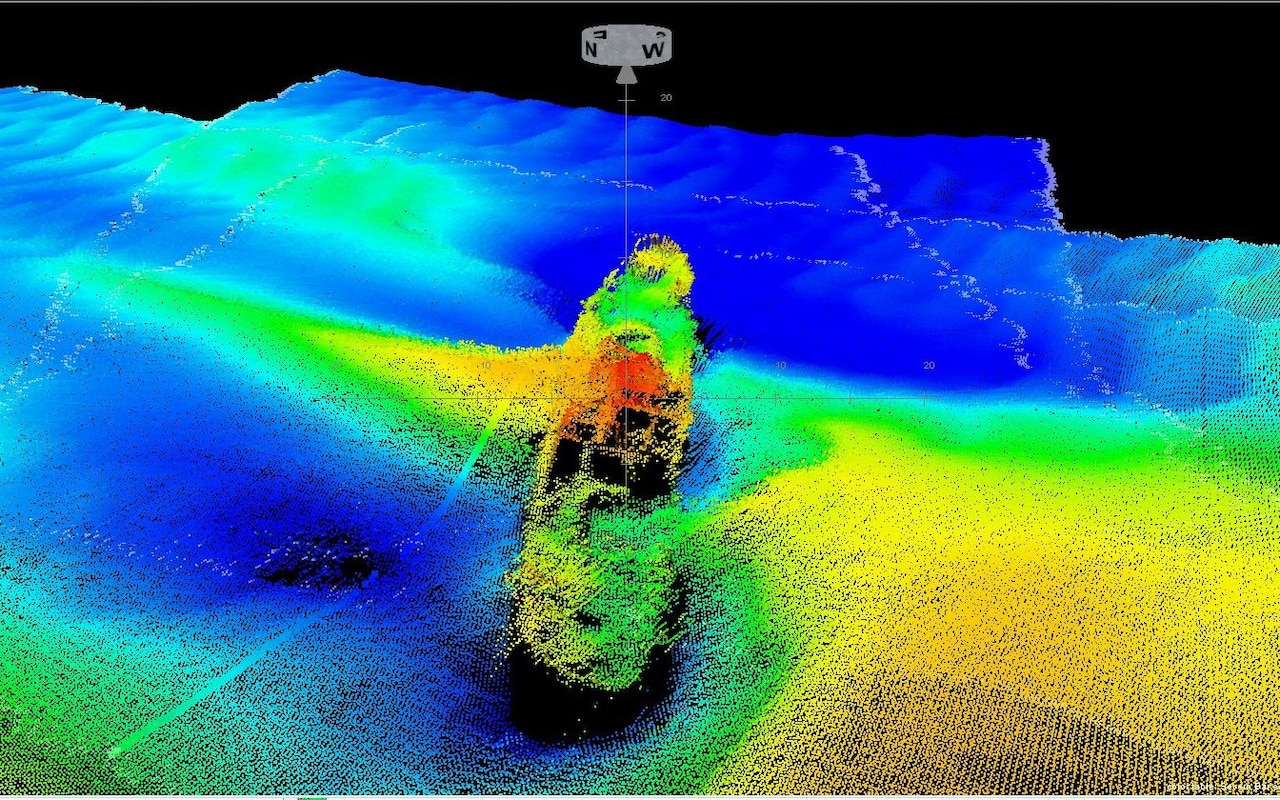The height and width of the screenshot is (800, 1280).
Task: Click the 10 label left of wreck
Action: (x=486, y=366)
